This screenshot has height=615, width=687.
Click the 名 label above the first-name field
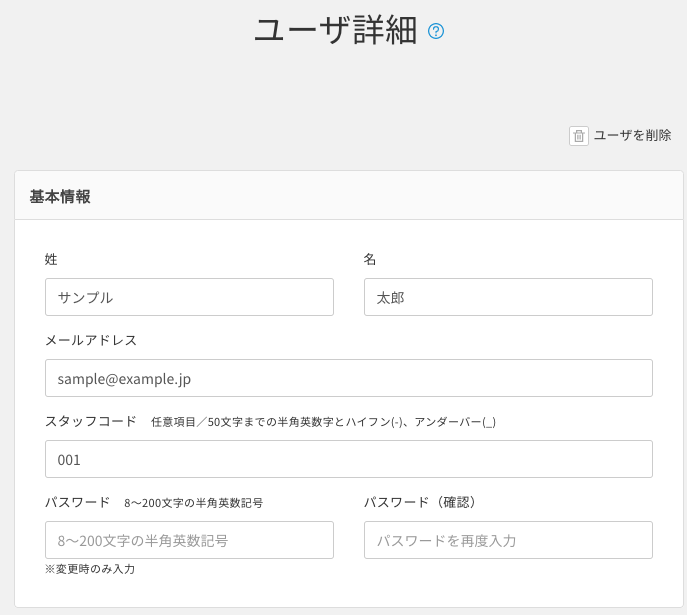pos(370,259)
